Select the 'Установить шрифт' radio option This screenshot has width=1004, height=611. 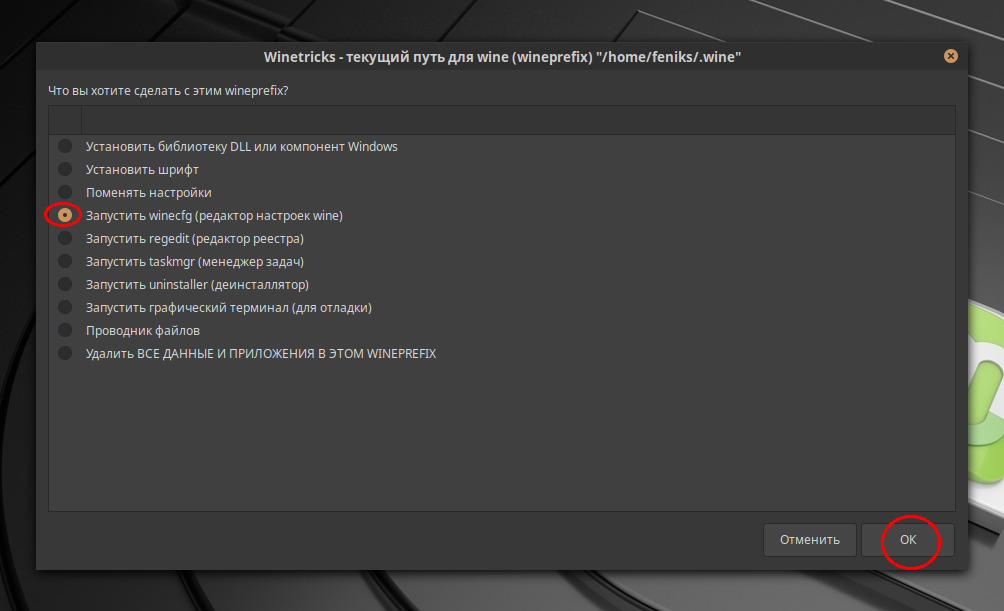pyautogui.click(x=65, y=169)
